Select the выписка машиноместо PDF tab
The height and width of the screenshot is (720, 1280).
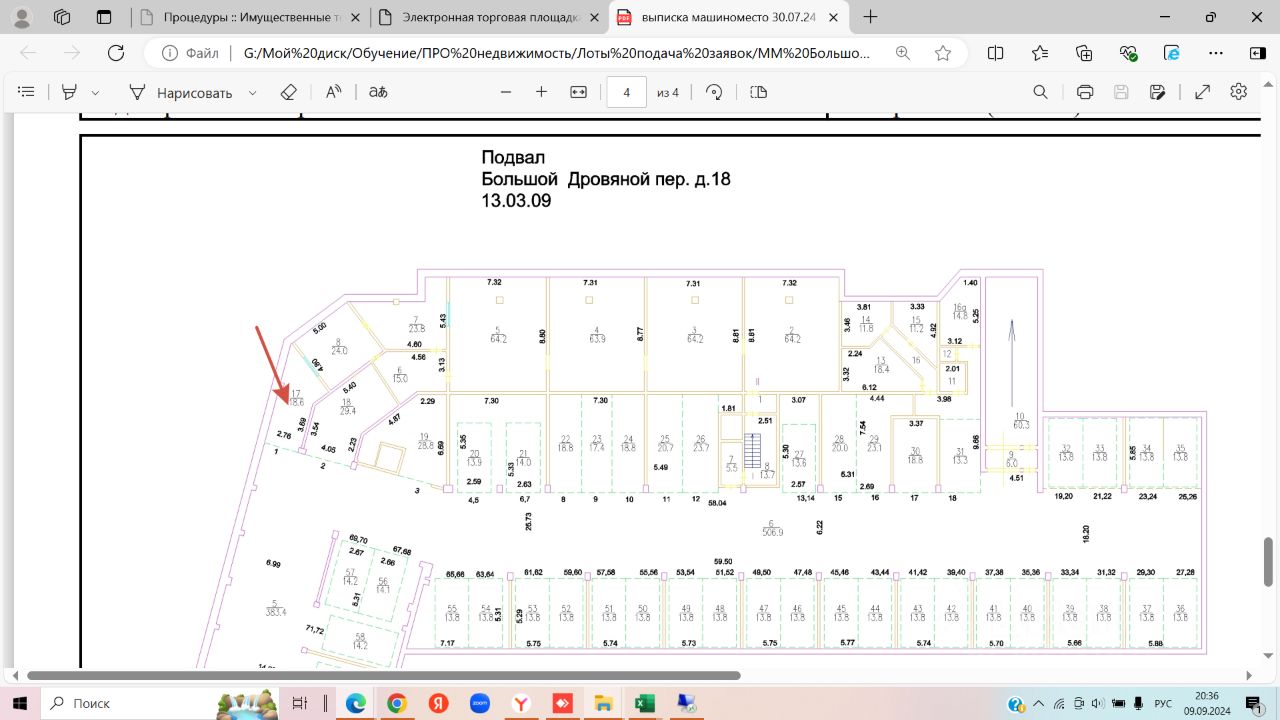(728, 17)
